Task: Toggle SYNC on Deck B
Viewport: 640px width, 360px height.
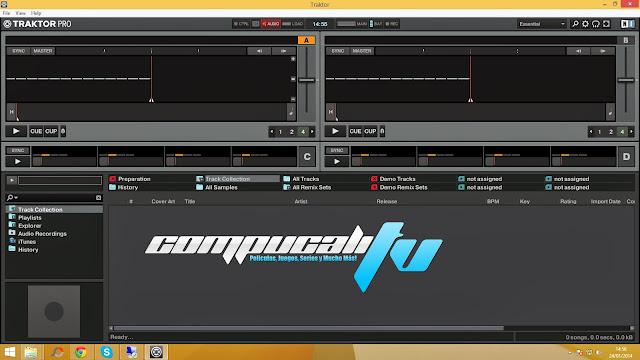Action: point(338,51)
